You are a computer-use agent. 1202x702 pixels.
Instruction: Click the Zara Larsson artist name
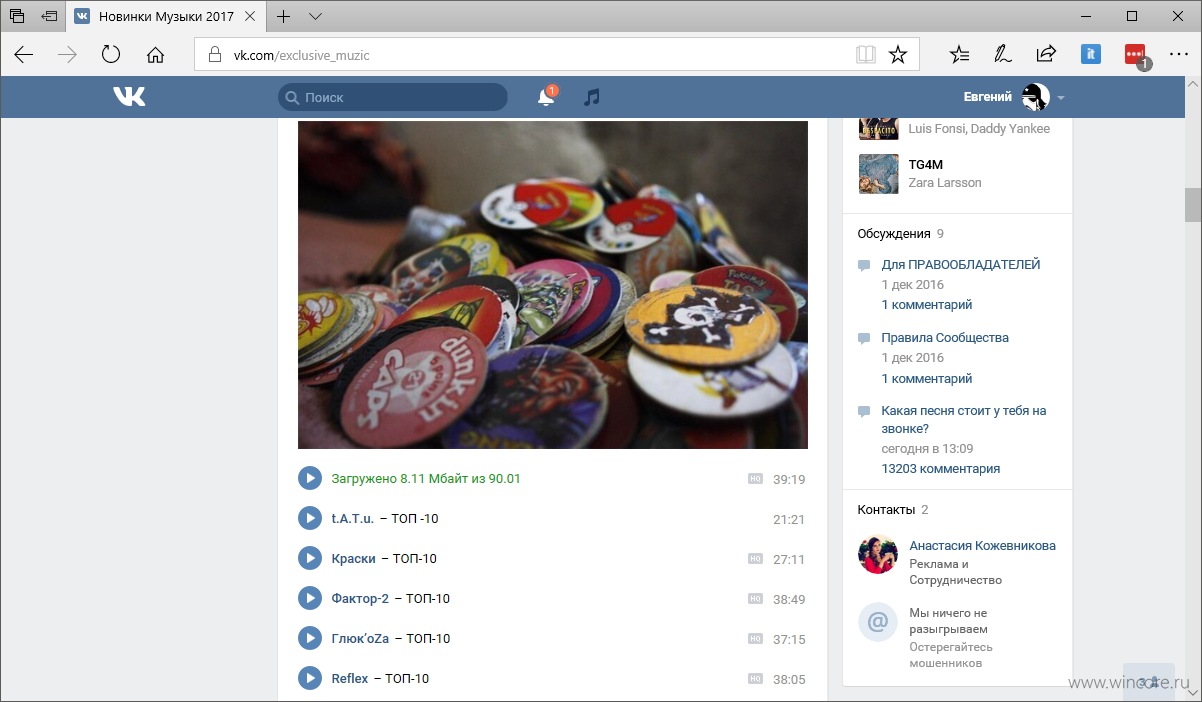945,183
